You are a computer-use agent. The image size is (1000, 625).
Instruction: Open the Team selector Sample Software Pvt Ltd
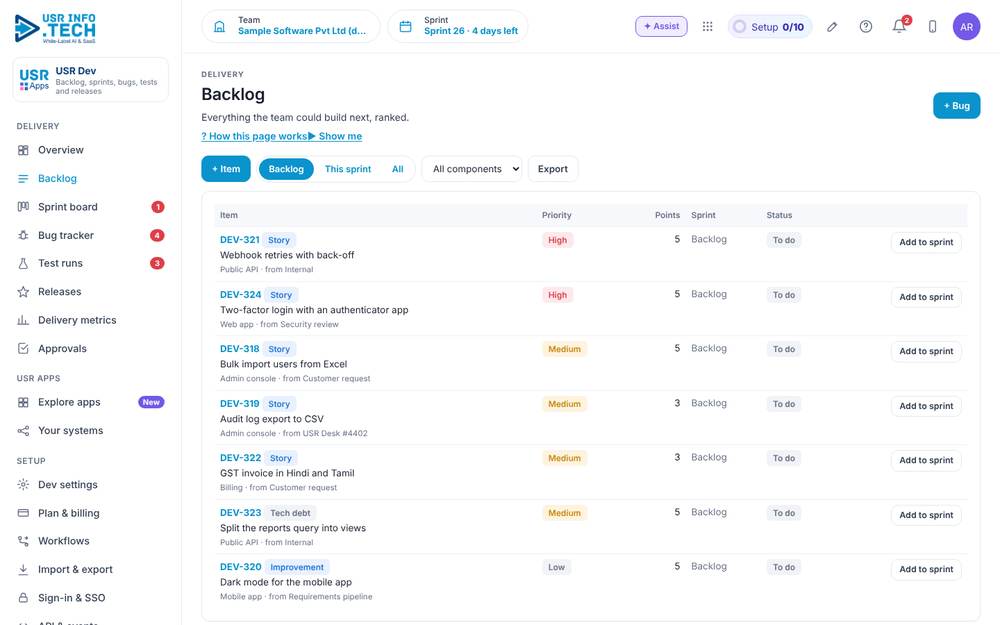[291, 26]
